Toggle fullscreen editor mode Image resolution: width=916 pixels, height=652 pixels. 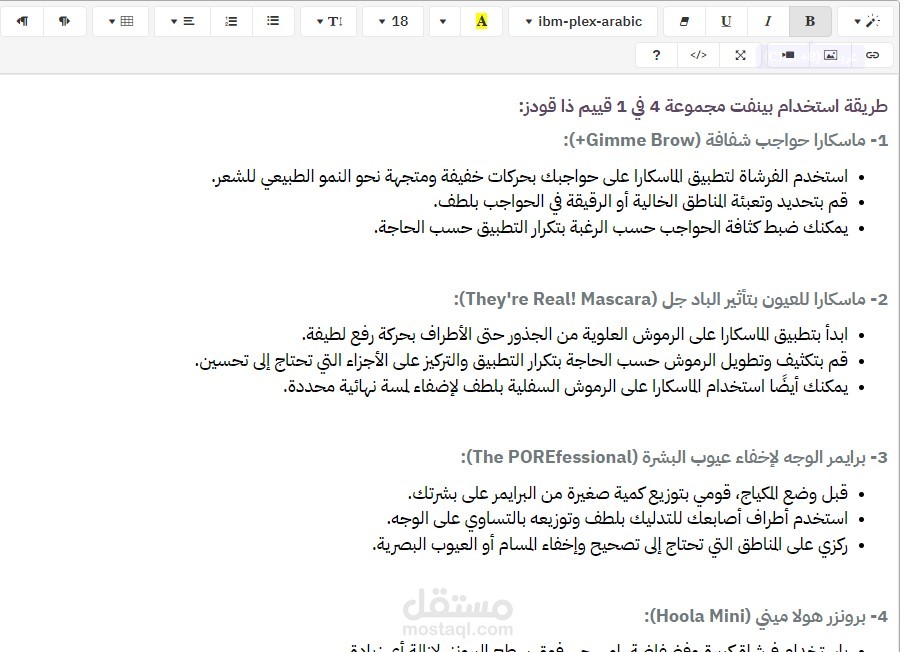(740, 55)
